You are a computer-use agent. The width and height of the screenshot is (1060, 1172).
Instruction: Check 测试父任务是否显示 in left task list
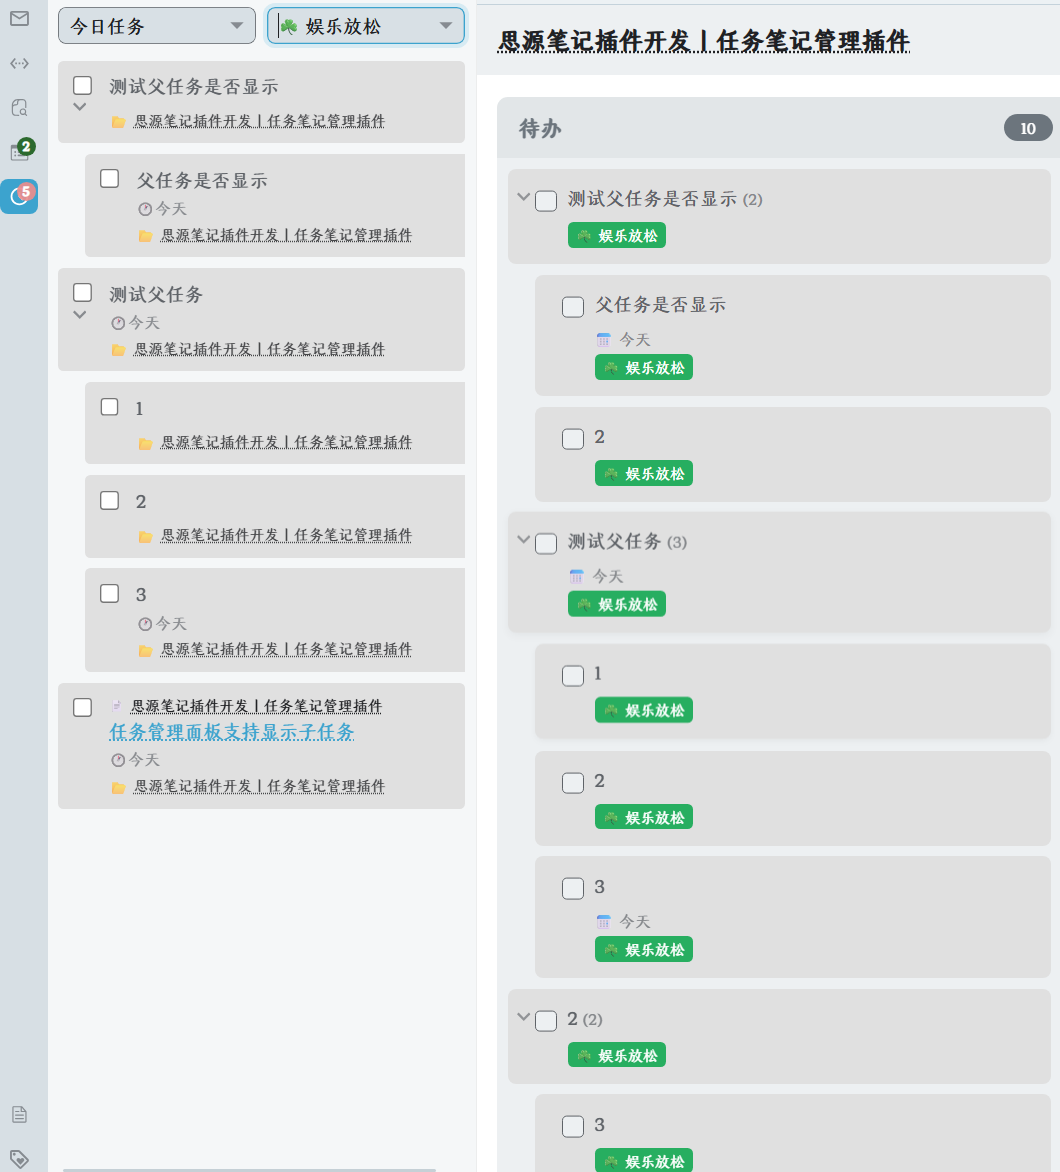pyautogui.click(x=82, y=85)
